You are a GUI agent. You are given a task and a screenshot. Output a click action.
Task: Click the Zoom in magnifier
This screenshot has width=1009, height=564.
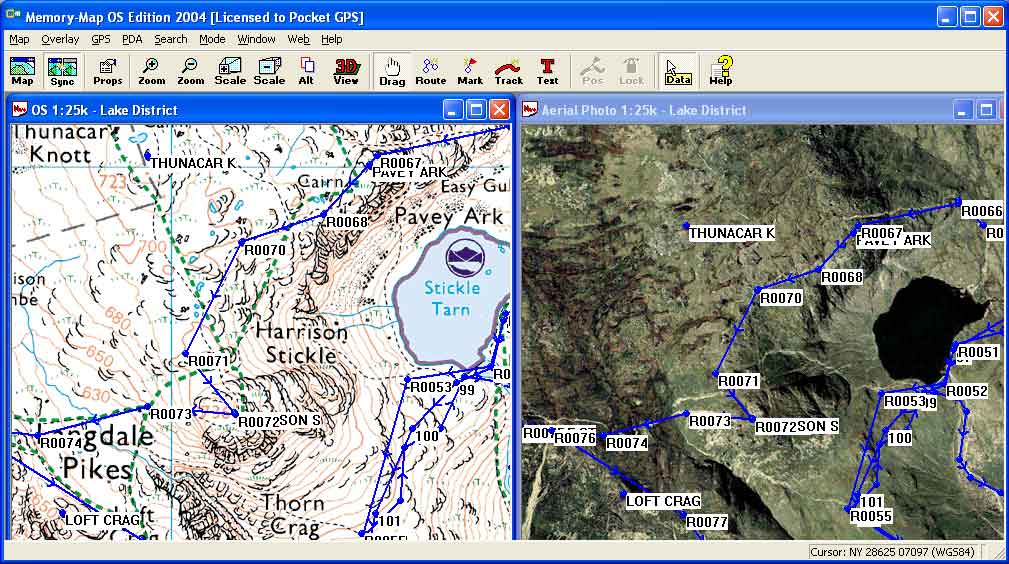tap(151, 71)
